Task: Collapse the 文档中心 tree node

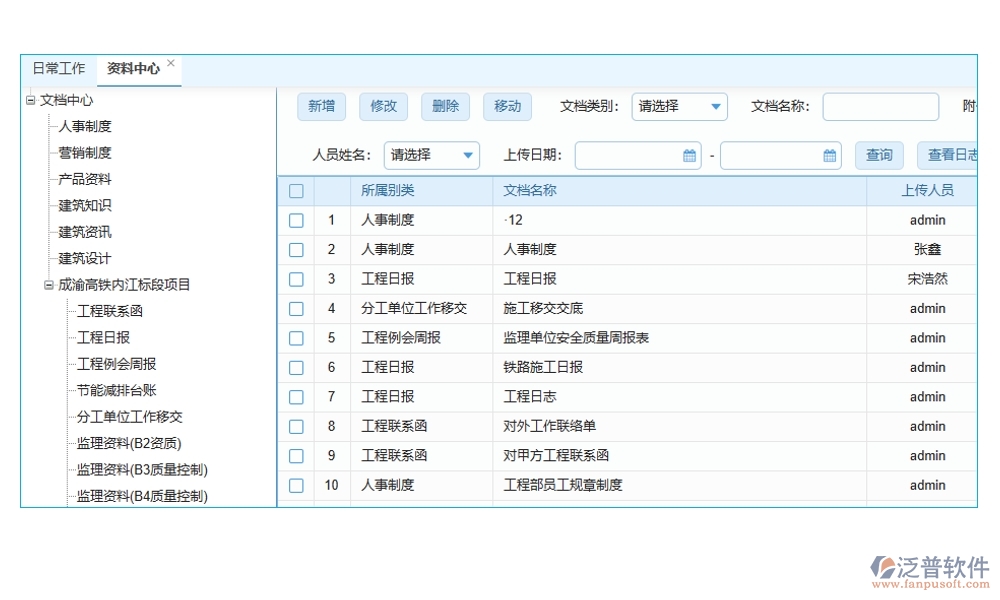Action: (29, 100)
